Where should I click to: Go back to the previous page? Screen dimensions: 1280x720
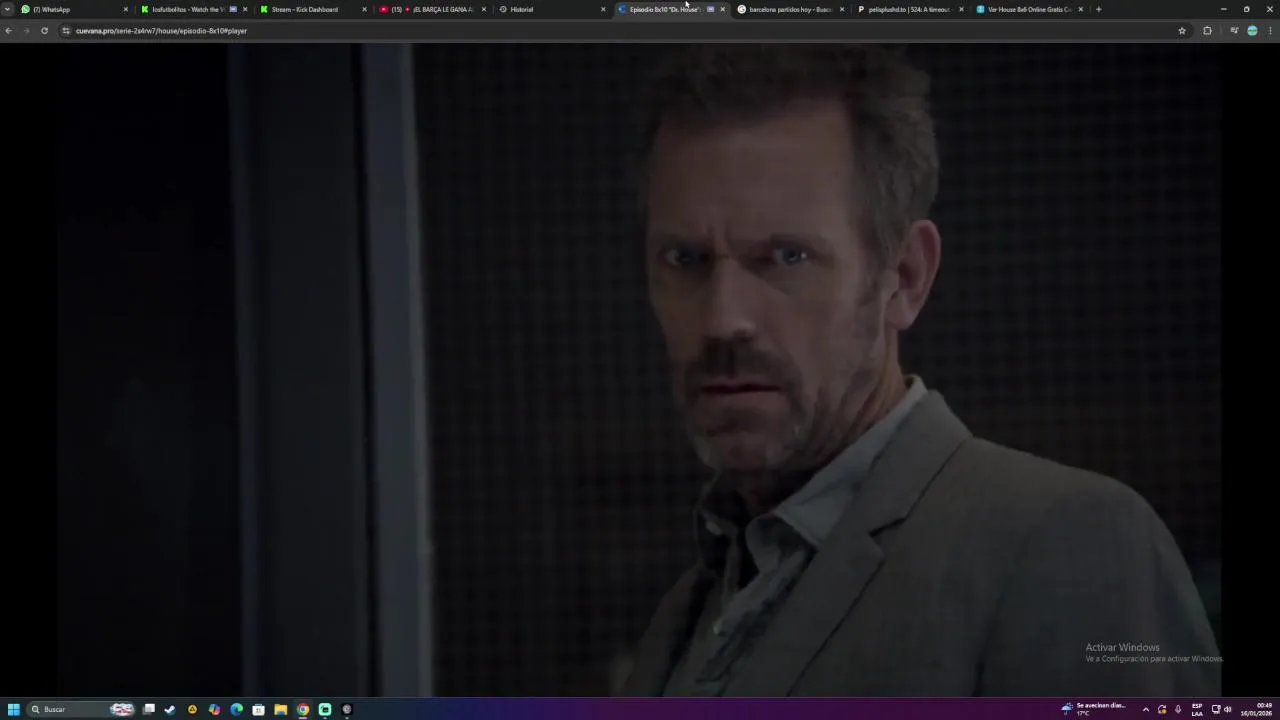[x=9, y=31]
